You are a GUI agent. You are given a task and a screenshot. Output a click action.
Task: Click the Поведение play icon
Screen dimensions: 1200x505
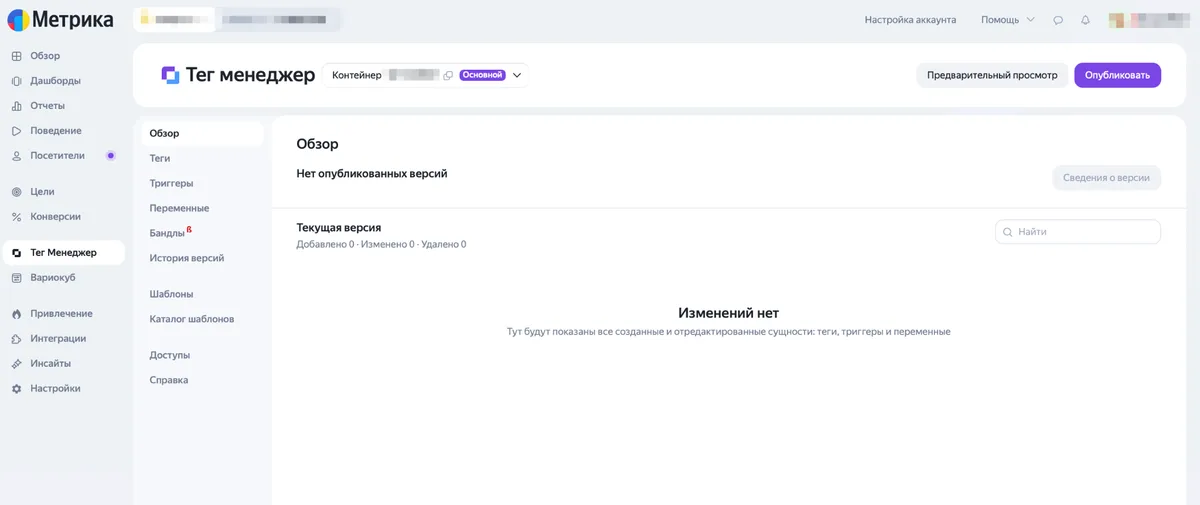16,131
